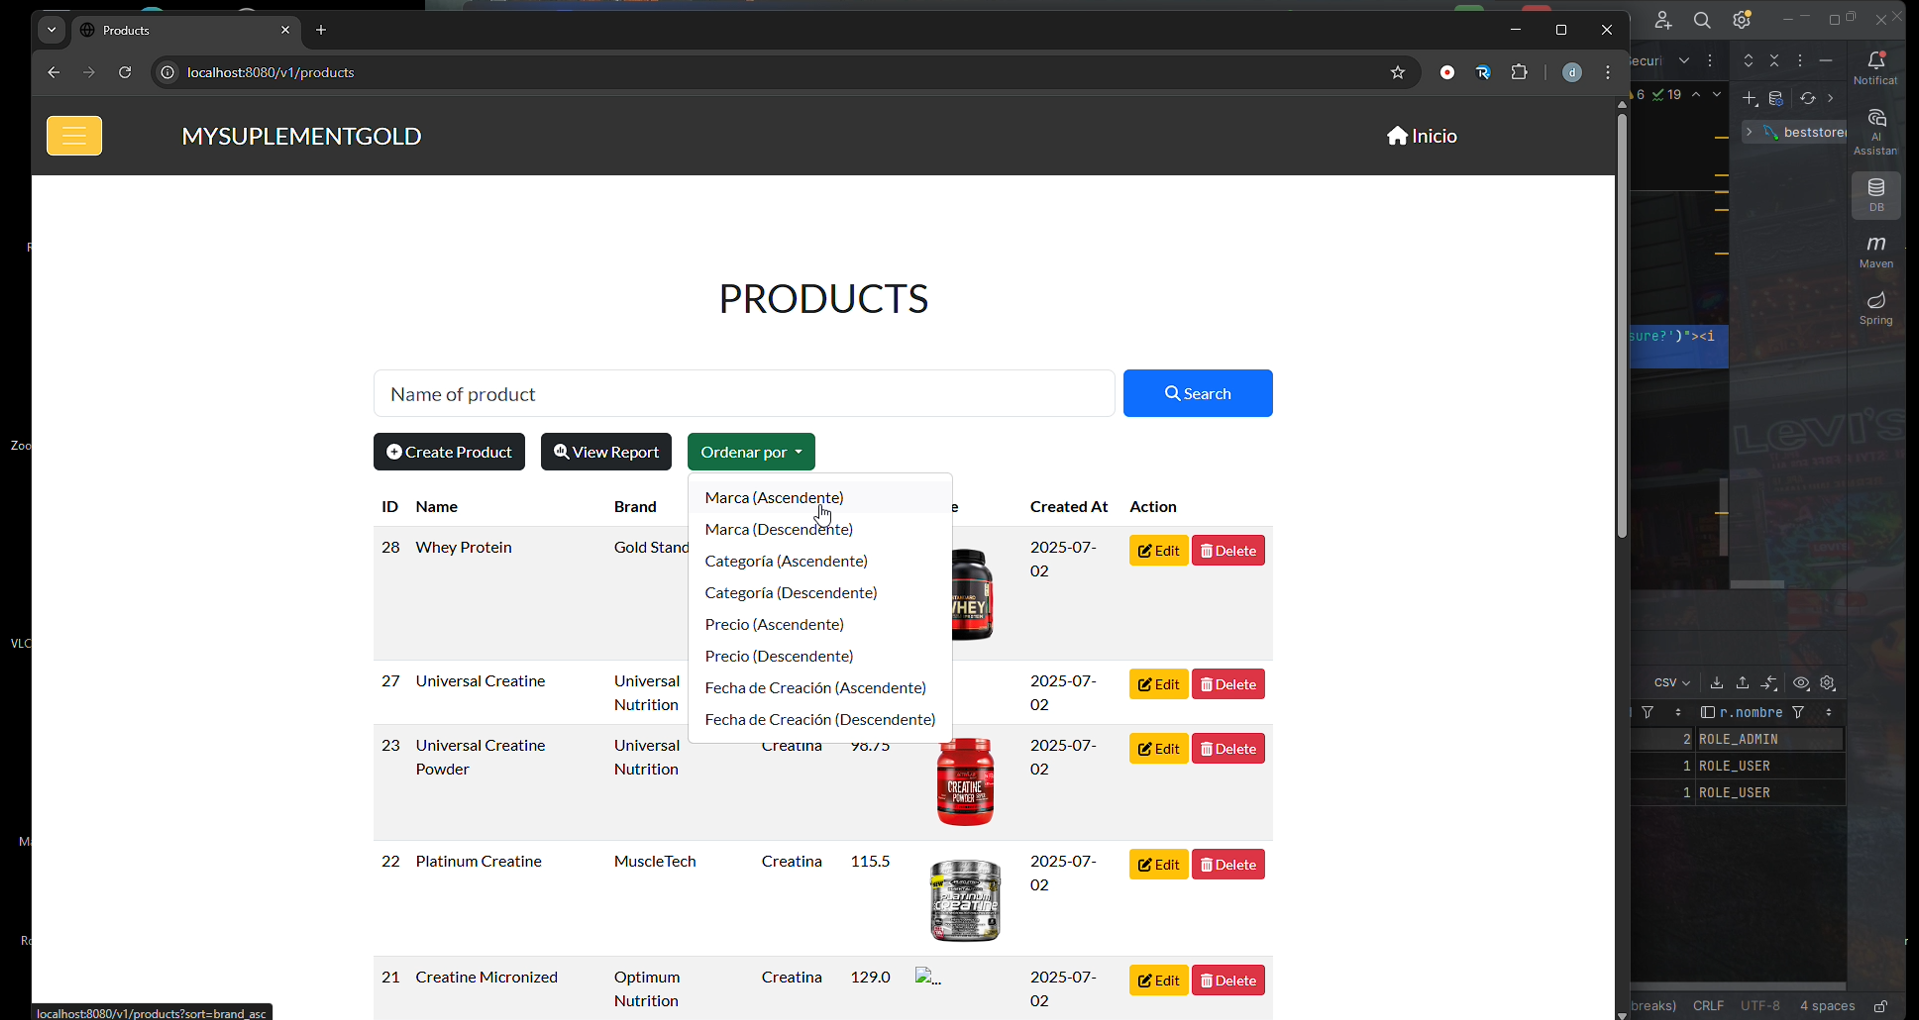The image size is (1919, 1020).
Task: Click the Name of product search field
Action: (743, 394)
